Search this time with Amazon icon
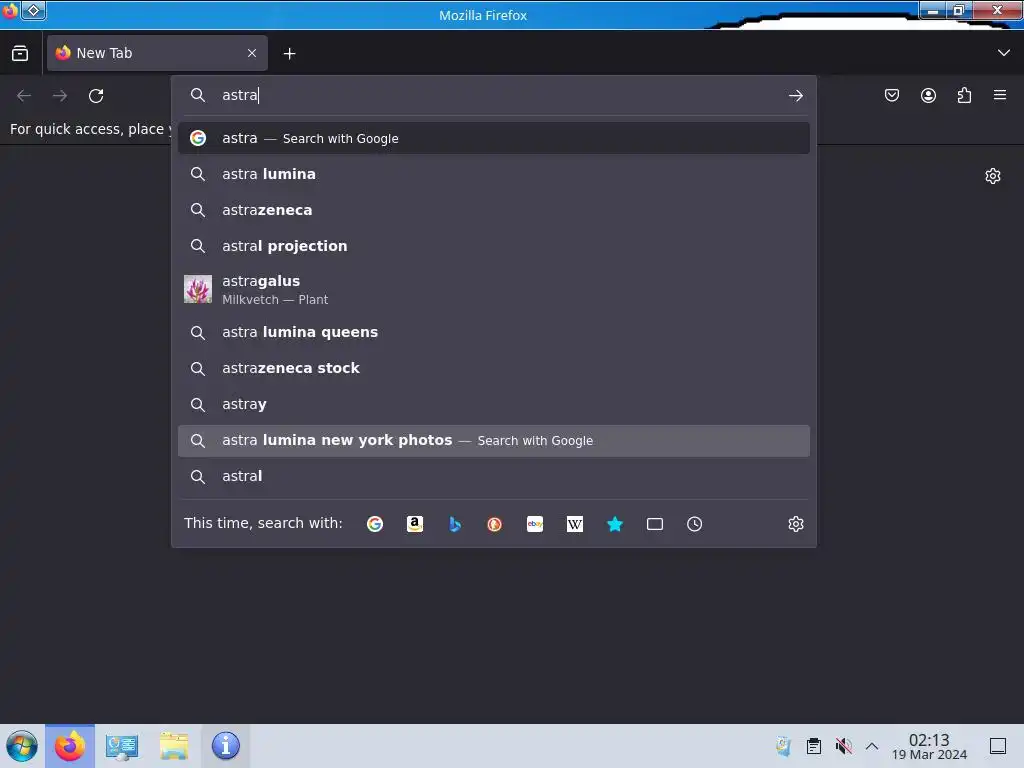Viewport: 1024px width, 768px height. [x=415, y=524]
